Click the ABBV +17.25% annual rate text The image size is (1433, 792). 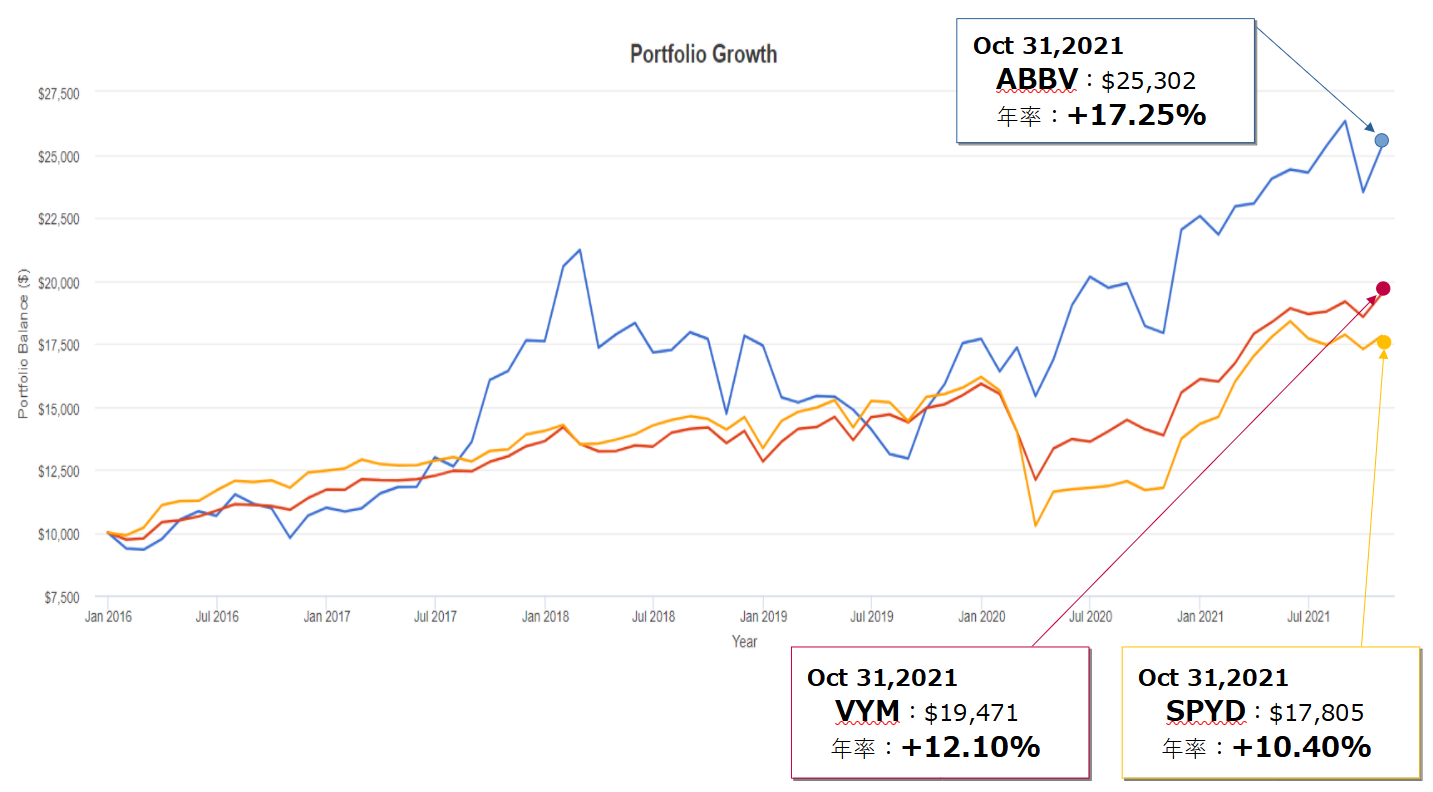pyautogui.click(x=1136, y=115)
